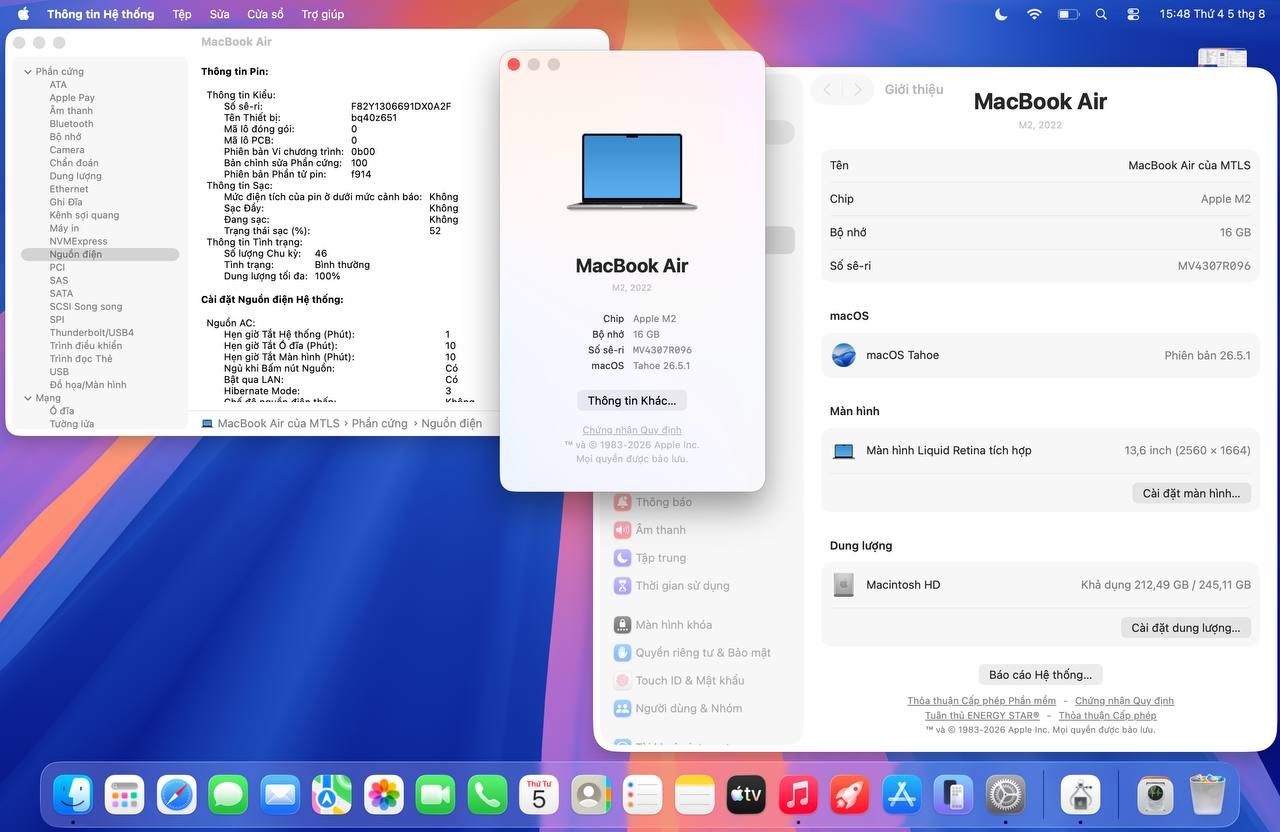Open the Tệp menu
Image resolution: width=1280 pixels, height=832 pixels.
point(182,14)
